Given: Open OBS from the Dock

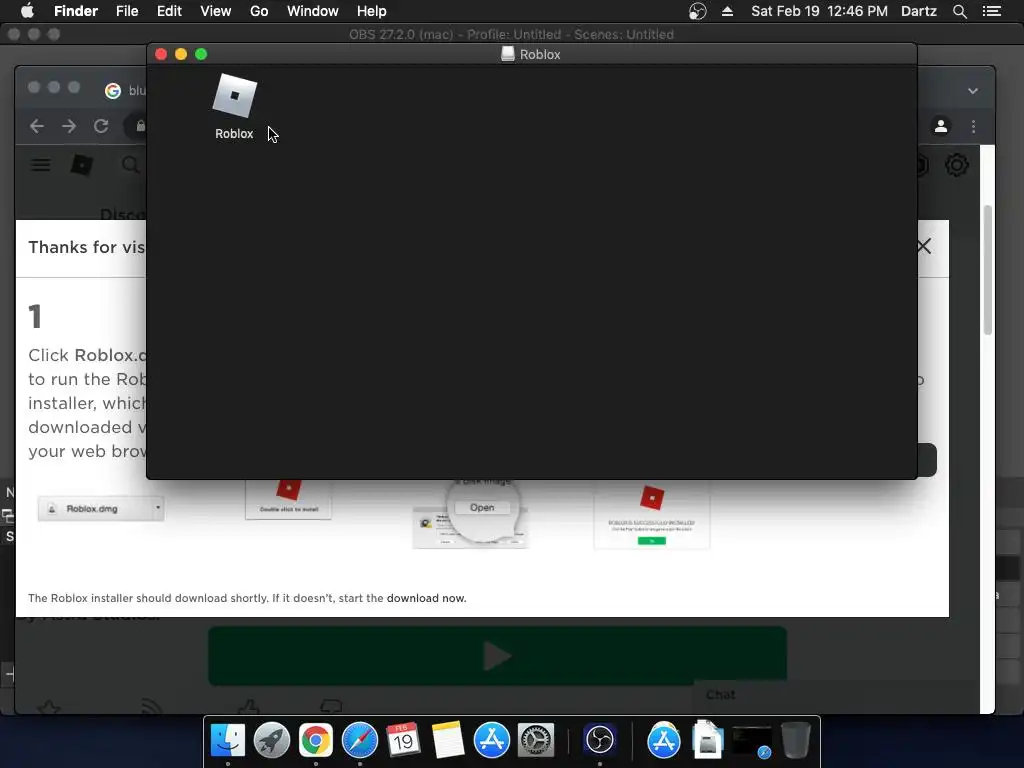Looking at the screenshot, I should tap(600, 740).
